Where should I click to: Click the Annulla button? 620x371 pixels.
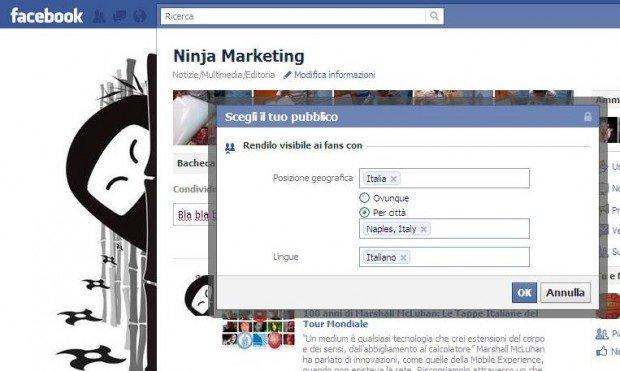565,293
